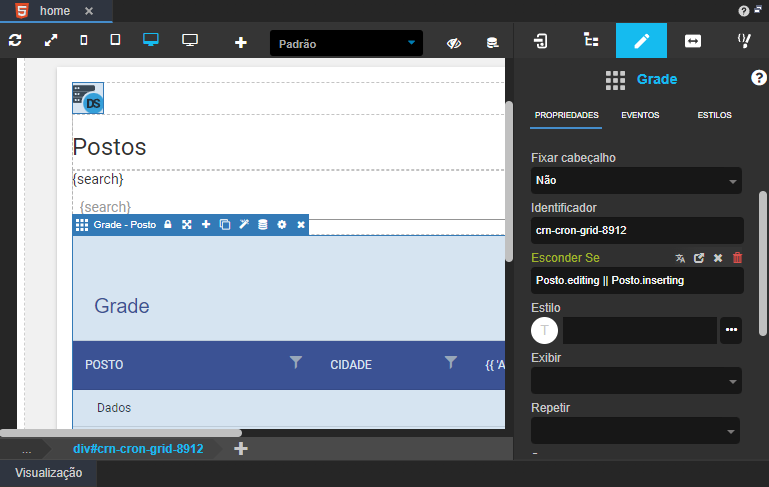The height and width of the screenshot is (487, 769).
Task: Open the Exibir dropdown
Action: coord(636,381)
